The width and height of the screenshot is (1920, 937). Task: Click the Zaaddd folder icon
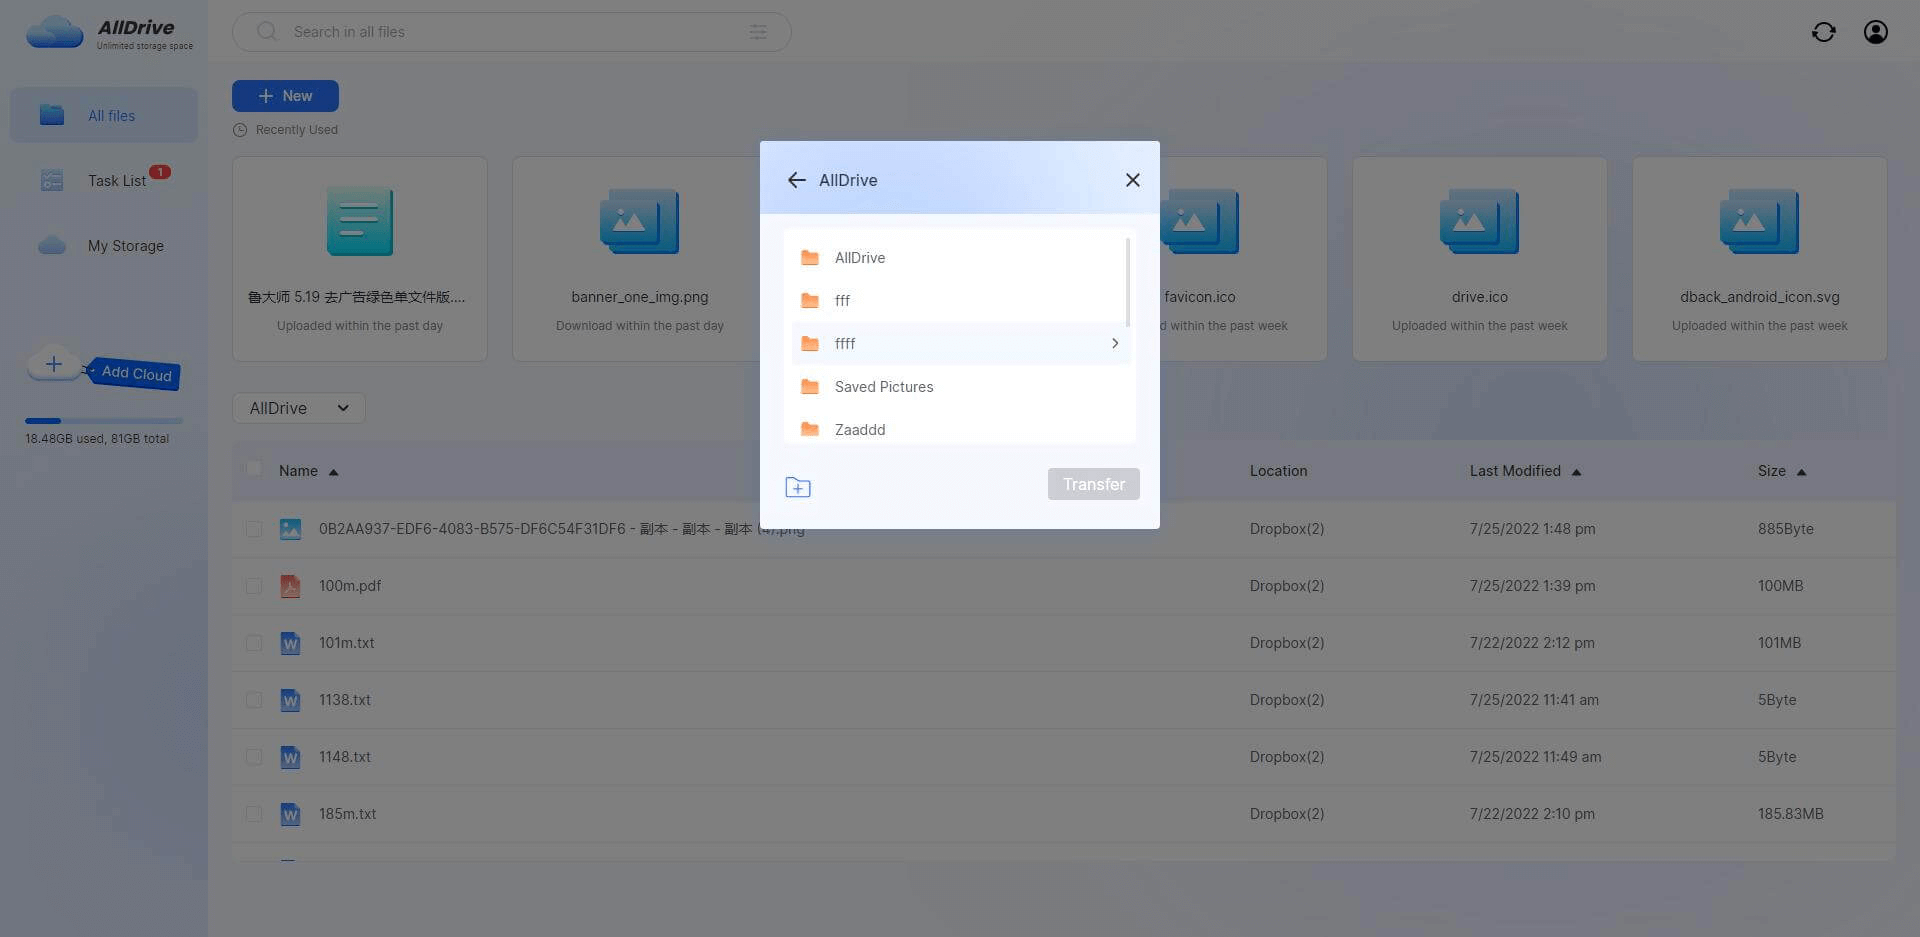tap(810, 430)
